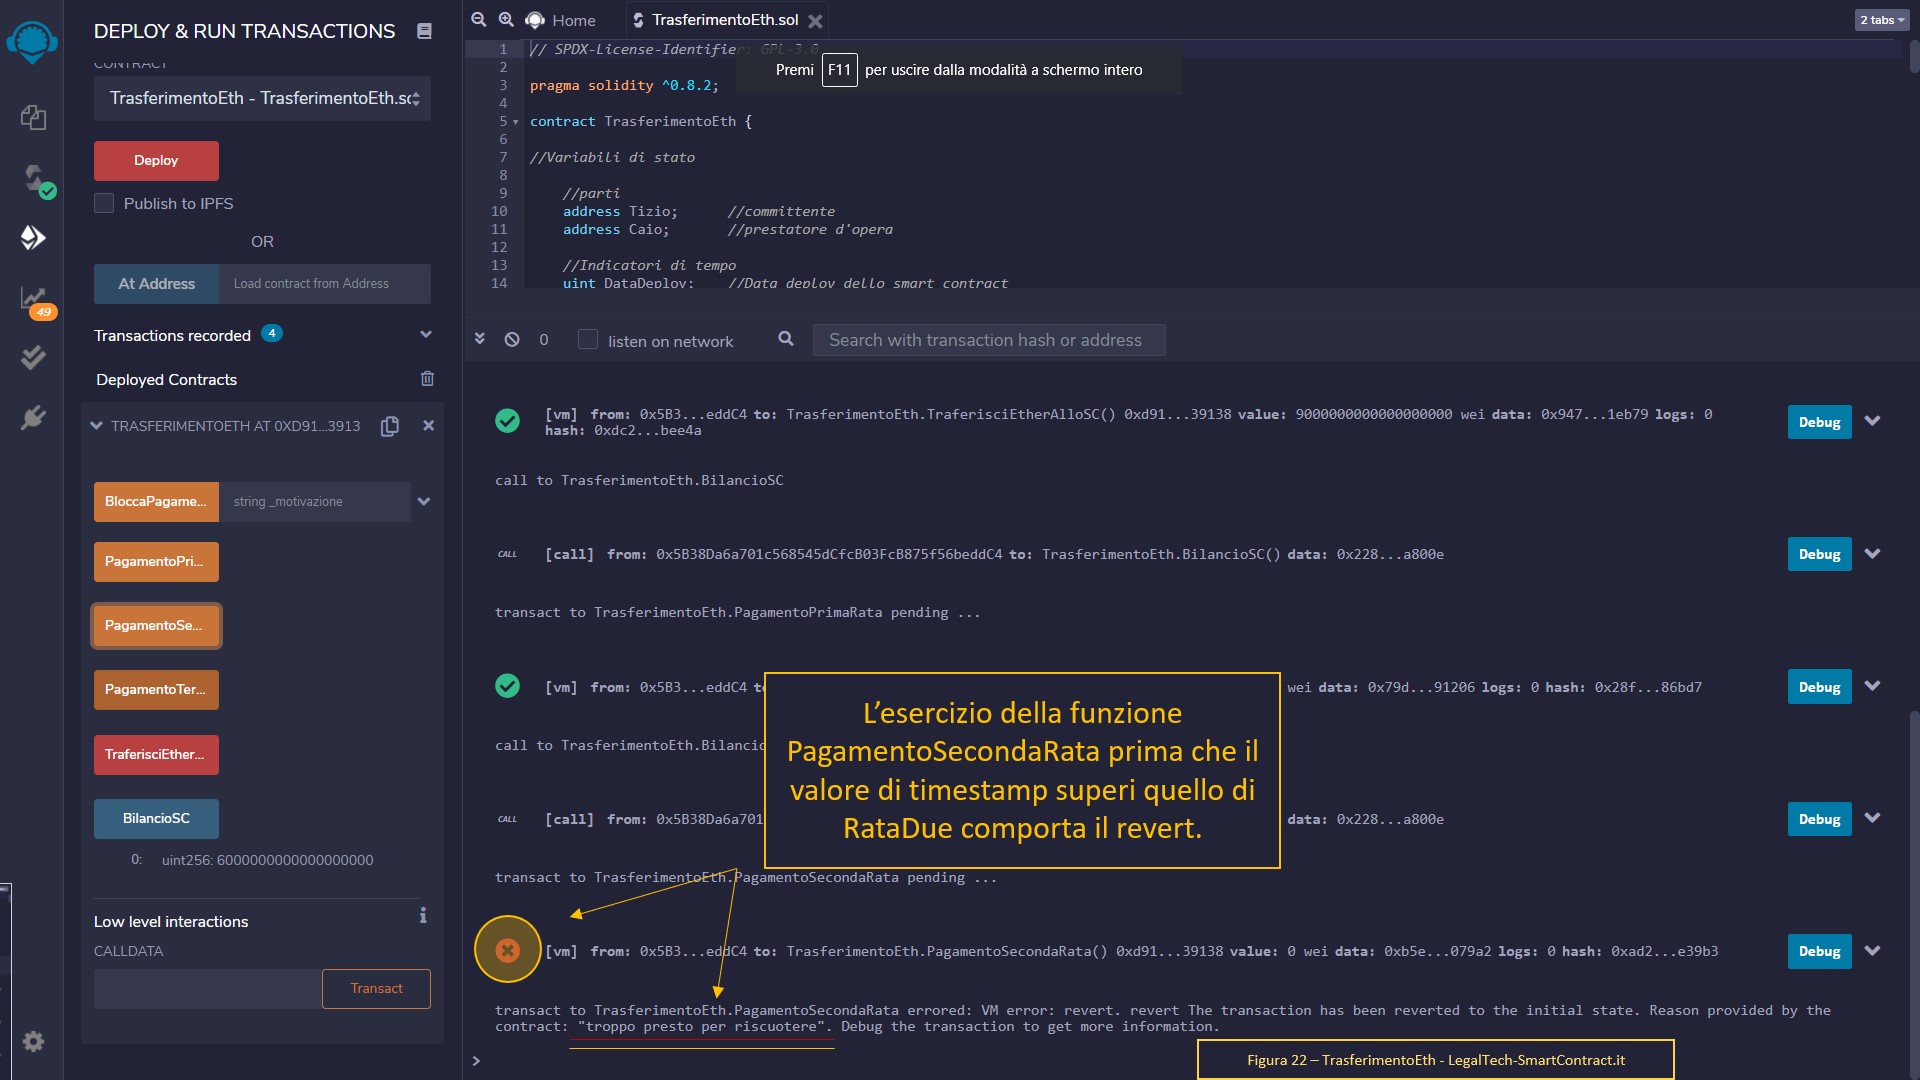Debug the PagamentoPrimaRata transaction
Viewport: 1920px width, 1080px height.
point(1819,687)
